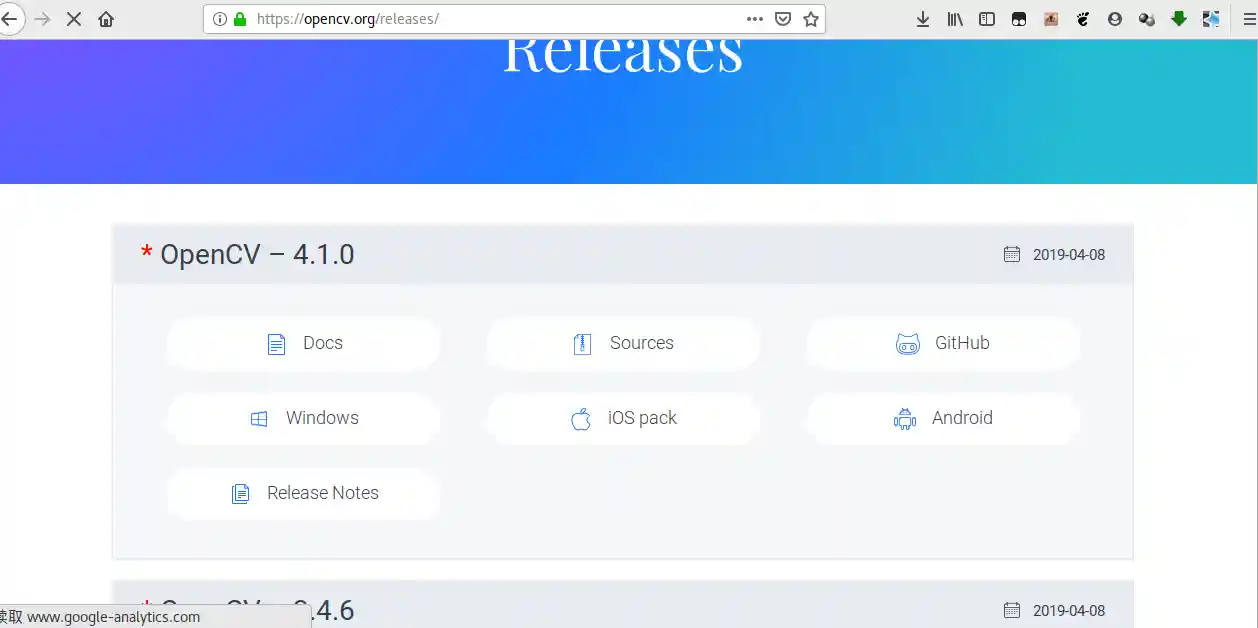Open the OpenCV 4.1.0 Release Notes

tap(303, 493)
